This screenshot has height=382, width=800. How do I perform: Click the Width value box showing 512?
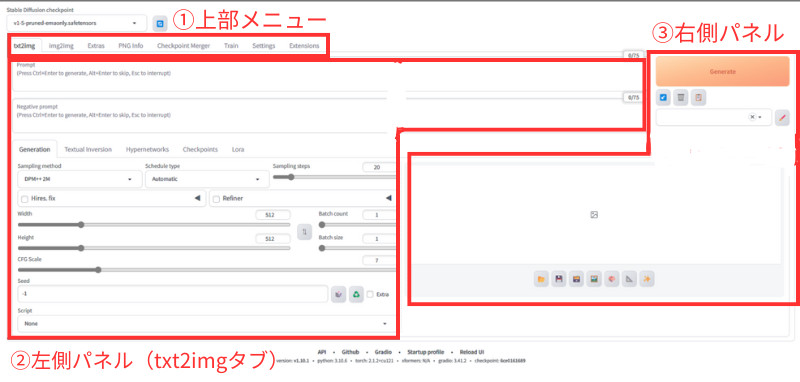pyautogui.click(x=273, y=215)
